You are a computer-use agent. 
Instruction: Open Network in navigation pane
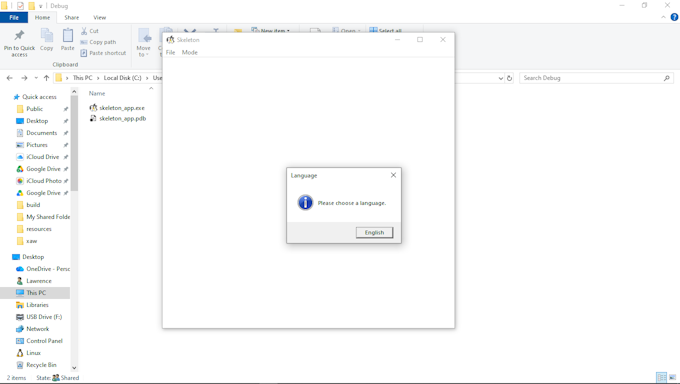pyautogui.click(x=33, y=329)
